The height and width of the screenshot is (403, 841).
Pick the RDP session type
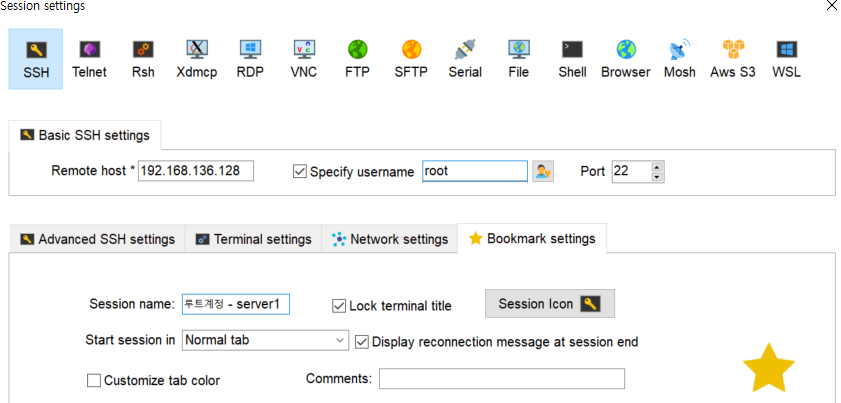(250, 59)
